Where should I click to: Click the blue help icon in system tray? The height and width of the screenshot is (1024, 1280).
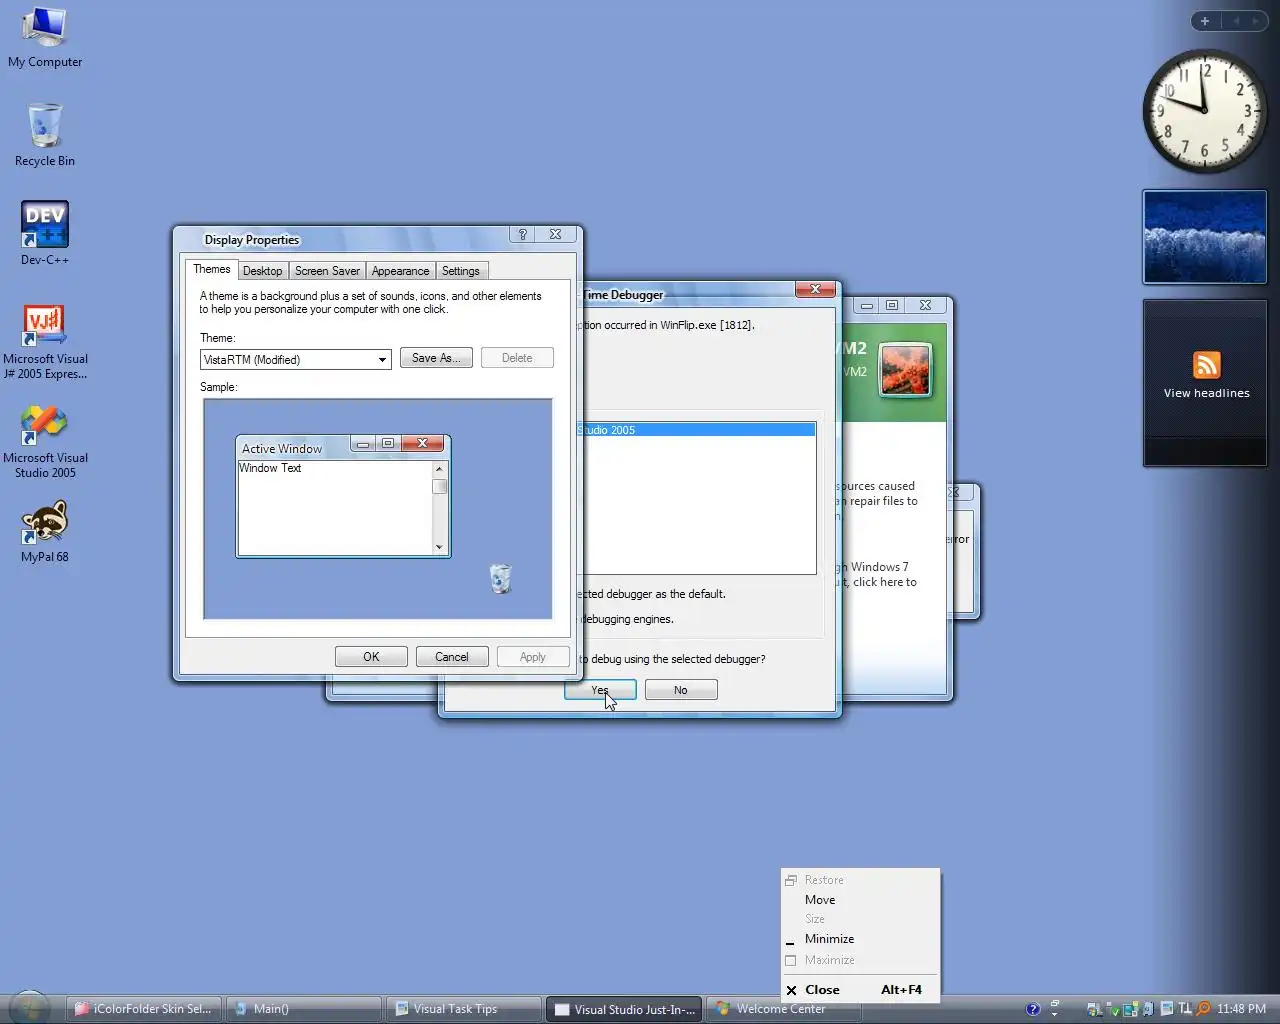pos(1033,1009)
